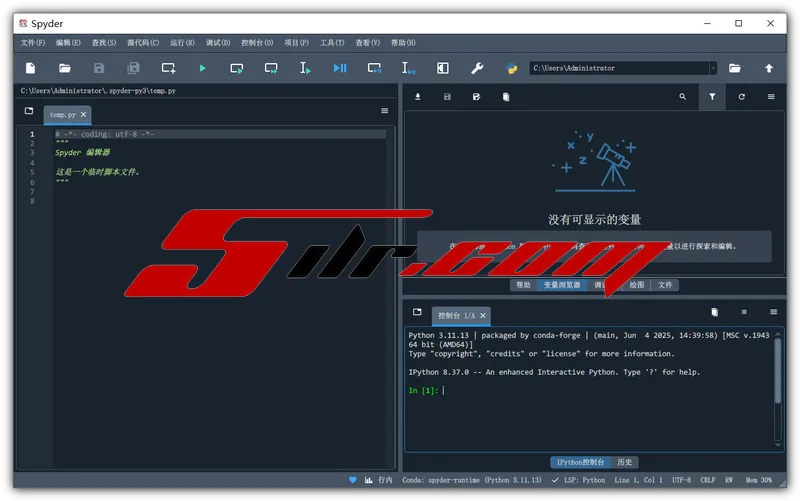Open the PYTHONPATH manager Python icon
The height and width of the screenshot is (501, 800).
tap(511, 68)
